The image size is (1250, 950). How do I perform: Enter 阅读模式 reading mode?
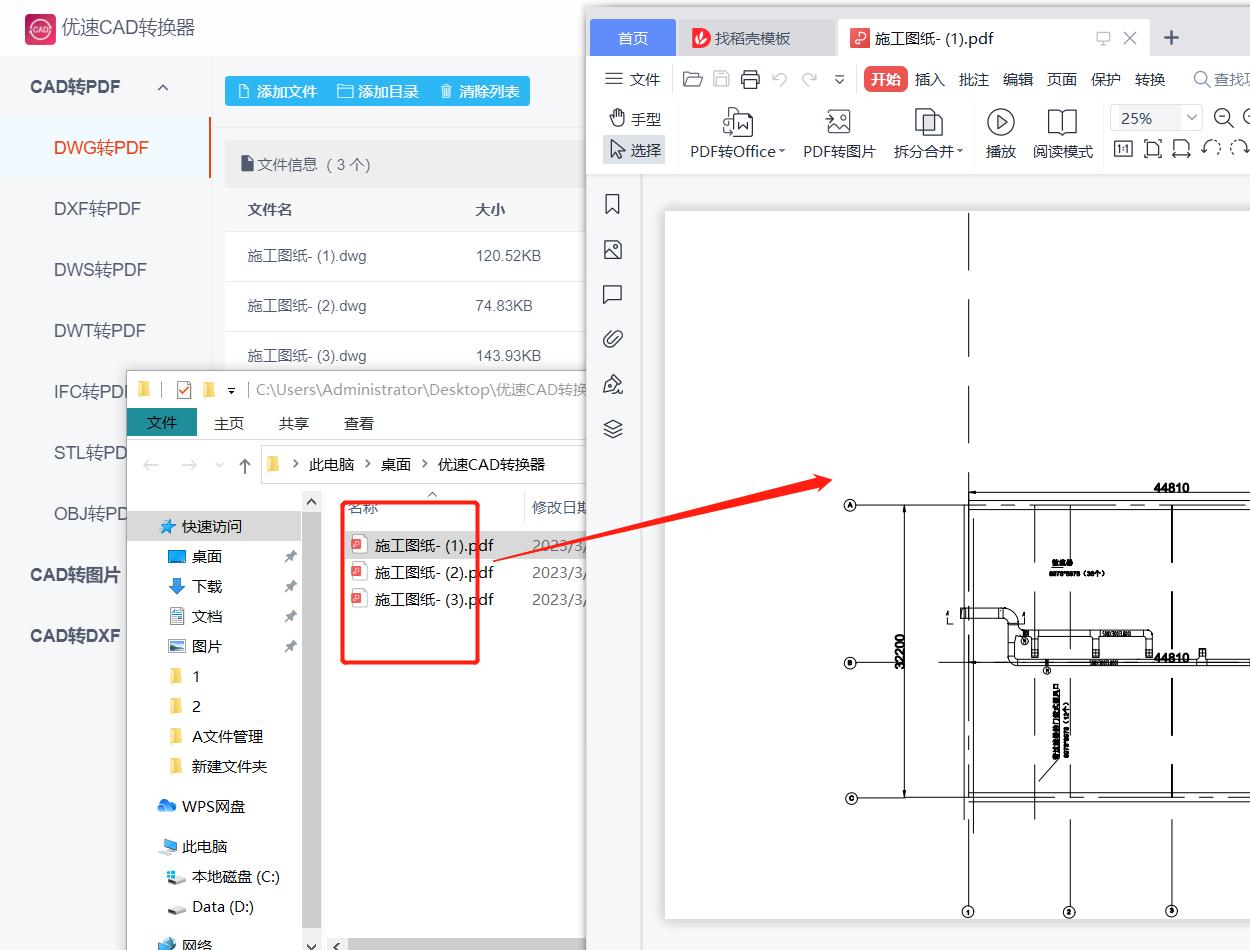pyautogui.click(x=1062, y=133)
